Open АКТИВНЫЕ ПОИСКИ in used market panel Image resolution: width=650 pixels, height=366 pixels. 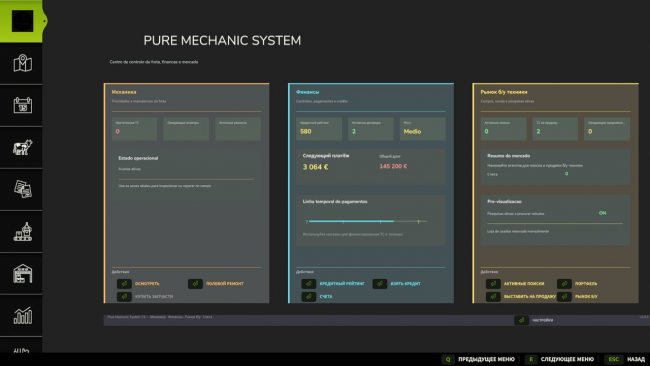[524, 284]
